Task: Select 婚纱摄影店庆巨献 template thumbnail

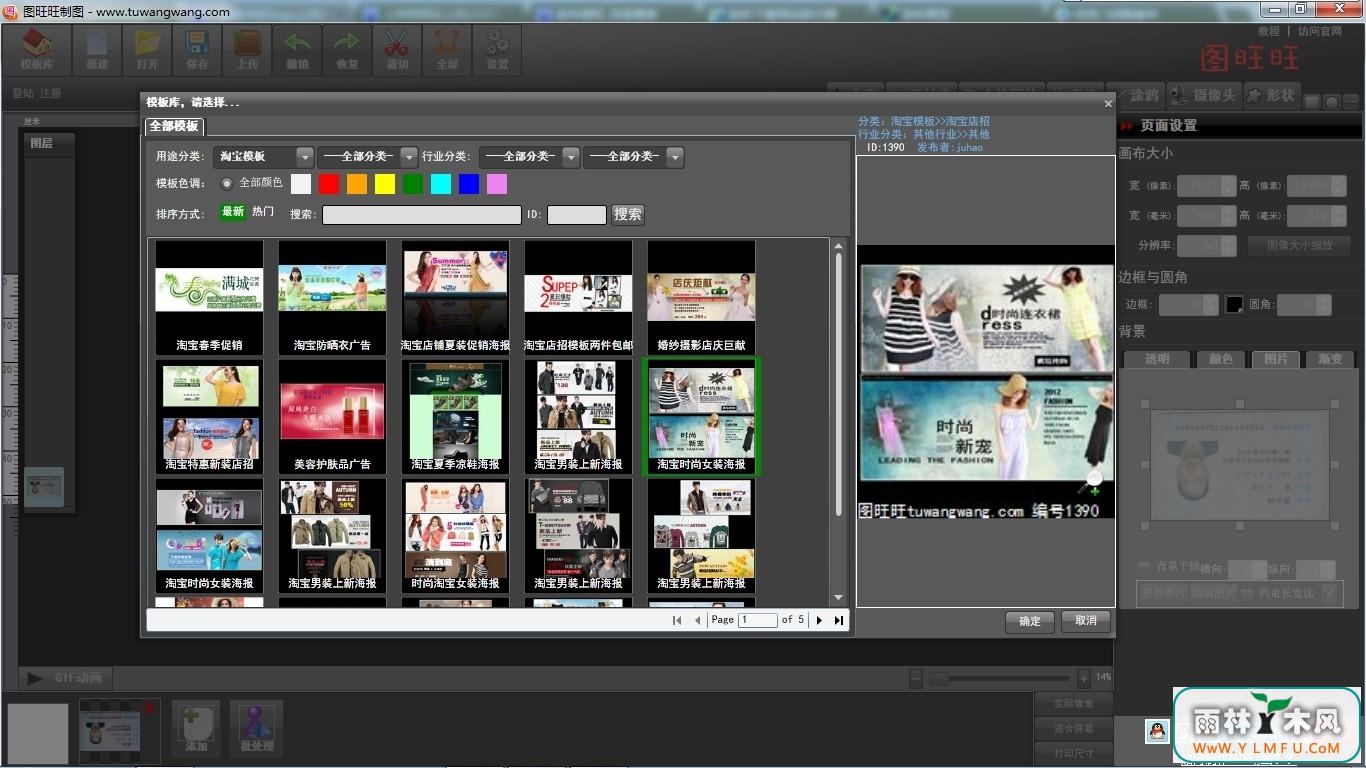Action: [x=701, y=297]
